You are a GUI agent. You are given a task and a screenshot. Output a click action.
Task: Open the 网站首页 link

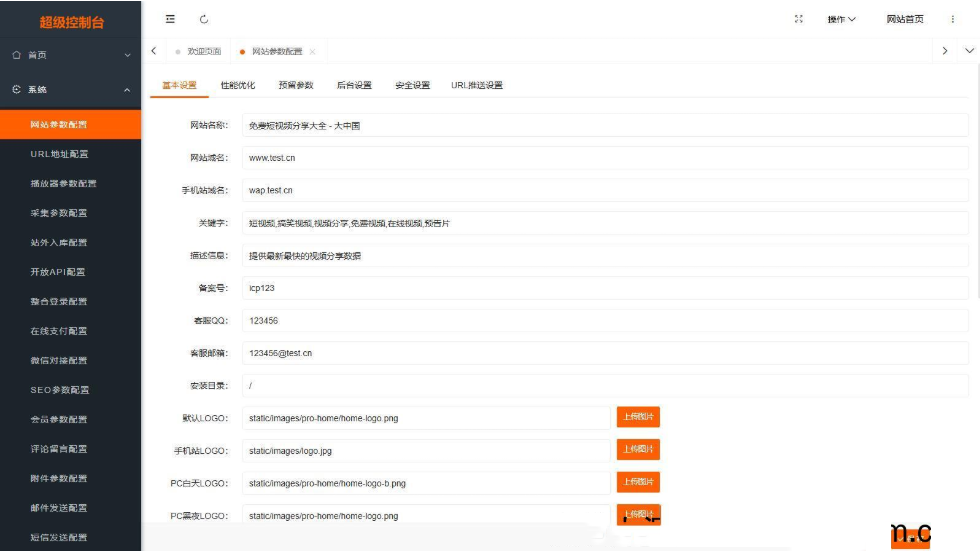click(x=904, y=19)
